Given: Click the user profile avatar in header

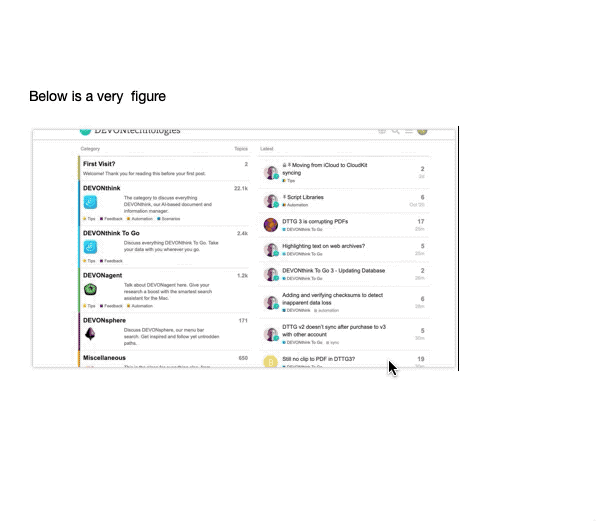Looking at the screenshot, I should click(x=422, y=131).
